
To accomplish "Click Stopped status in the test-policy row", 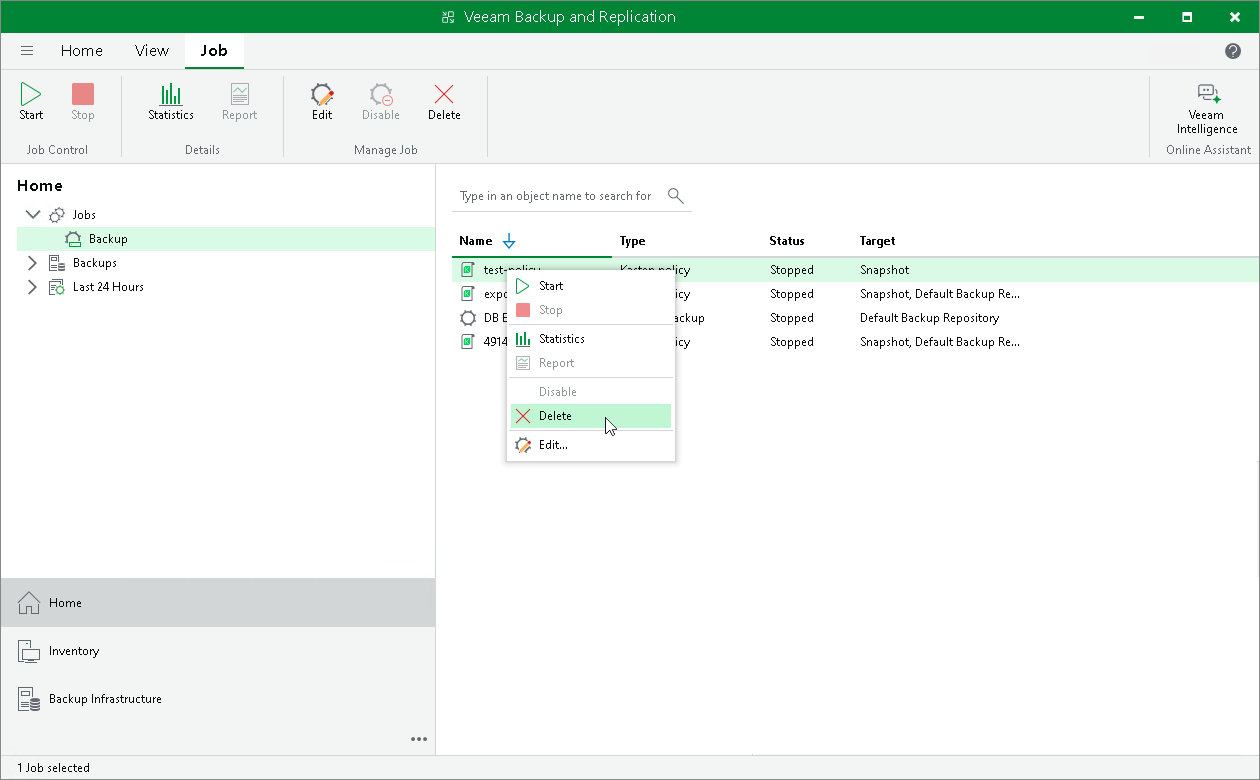I will pos(792,270).
